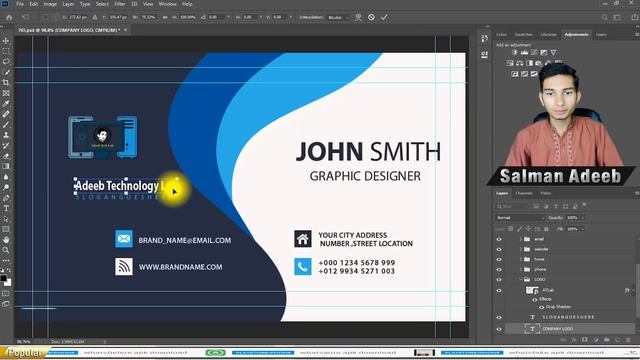Click the COMPANY LOGO layer thumbnail

tap(532, 329)
